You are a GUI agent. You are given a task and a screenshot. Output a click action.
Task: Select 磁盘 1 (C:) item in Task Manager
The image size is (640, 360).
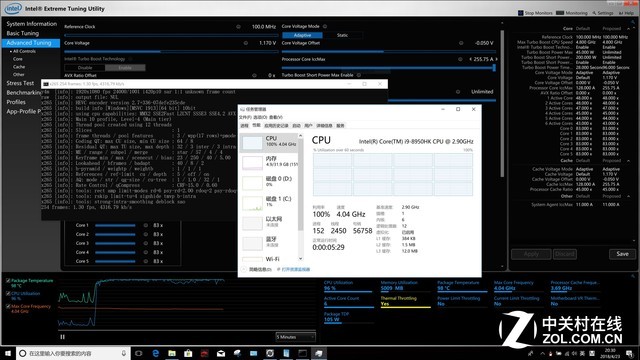coord(269,203)
